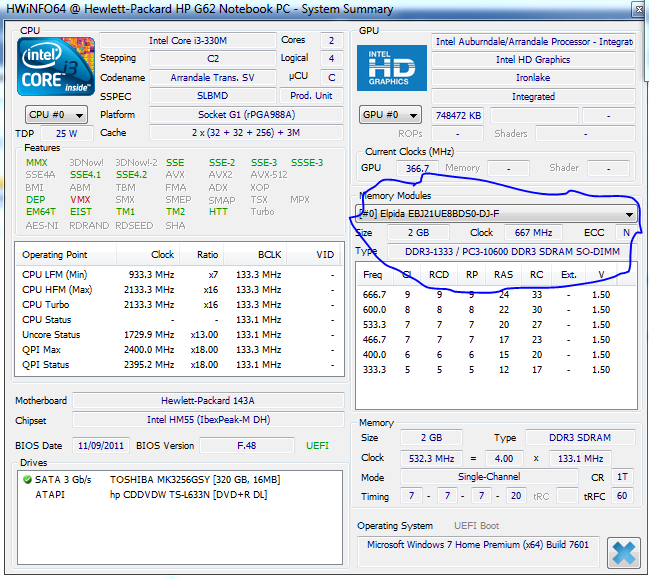Click the GPU clock 366.7 value
Viewport: 649px width, 580px height.
[417, 168]
